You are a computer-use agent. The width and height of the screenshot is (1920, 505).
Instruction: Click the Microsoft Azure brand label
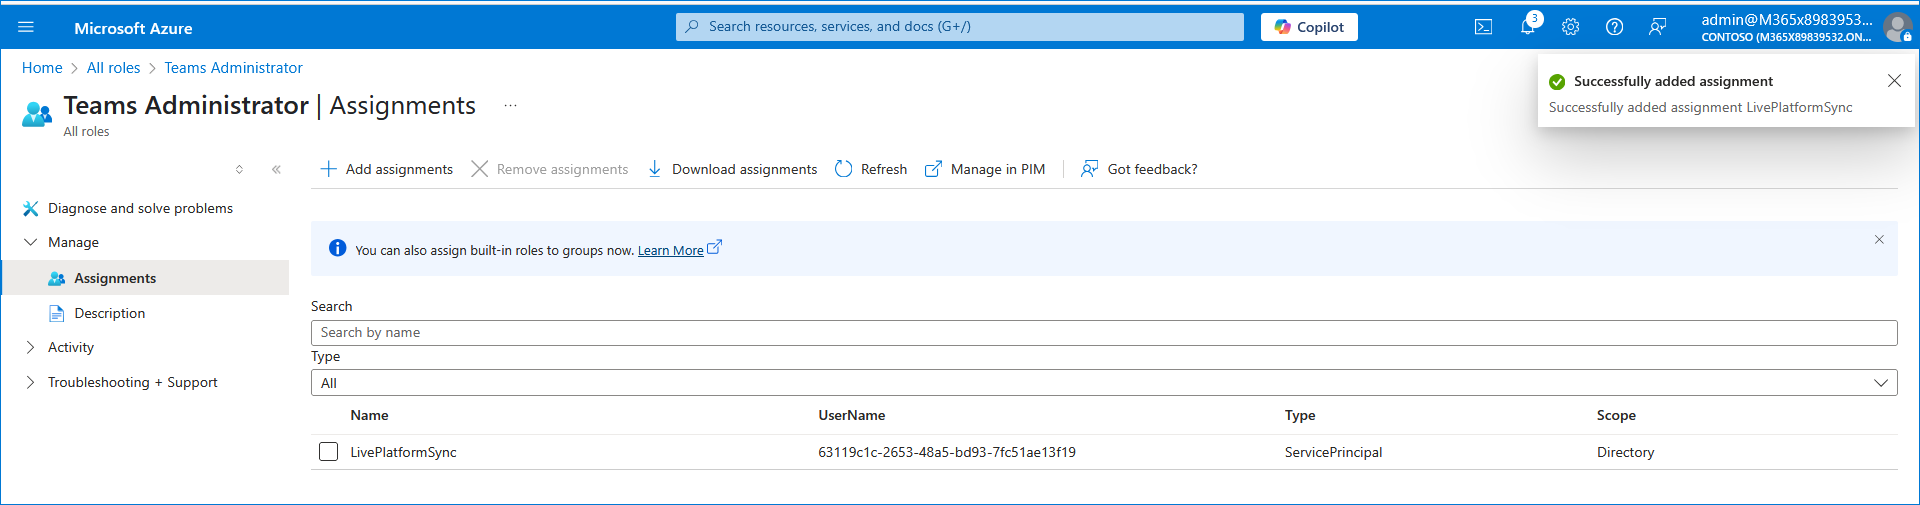click(133, 28)
